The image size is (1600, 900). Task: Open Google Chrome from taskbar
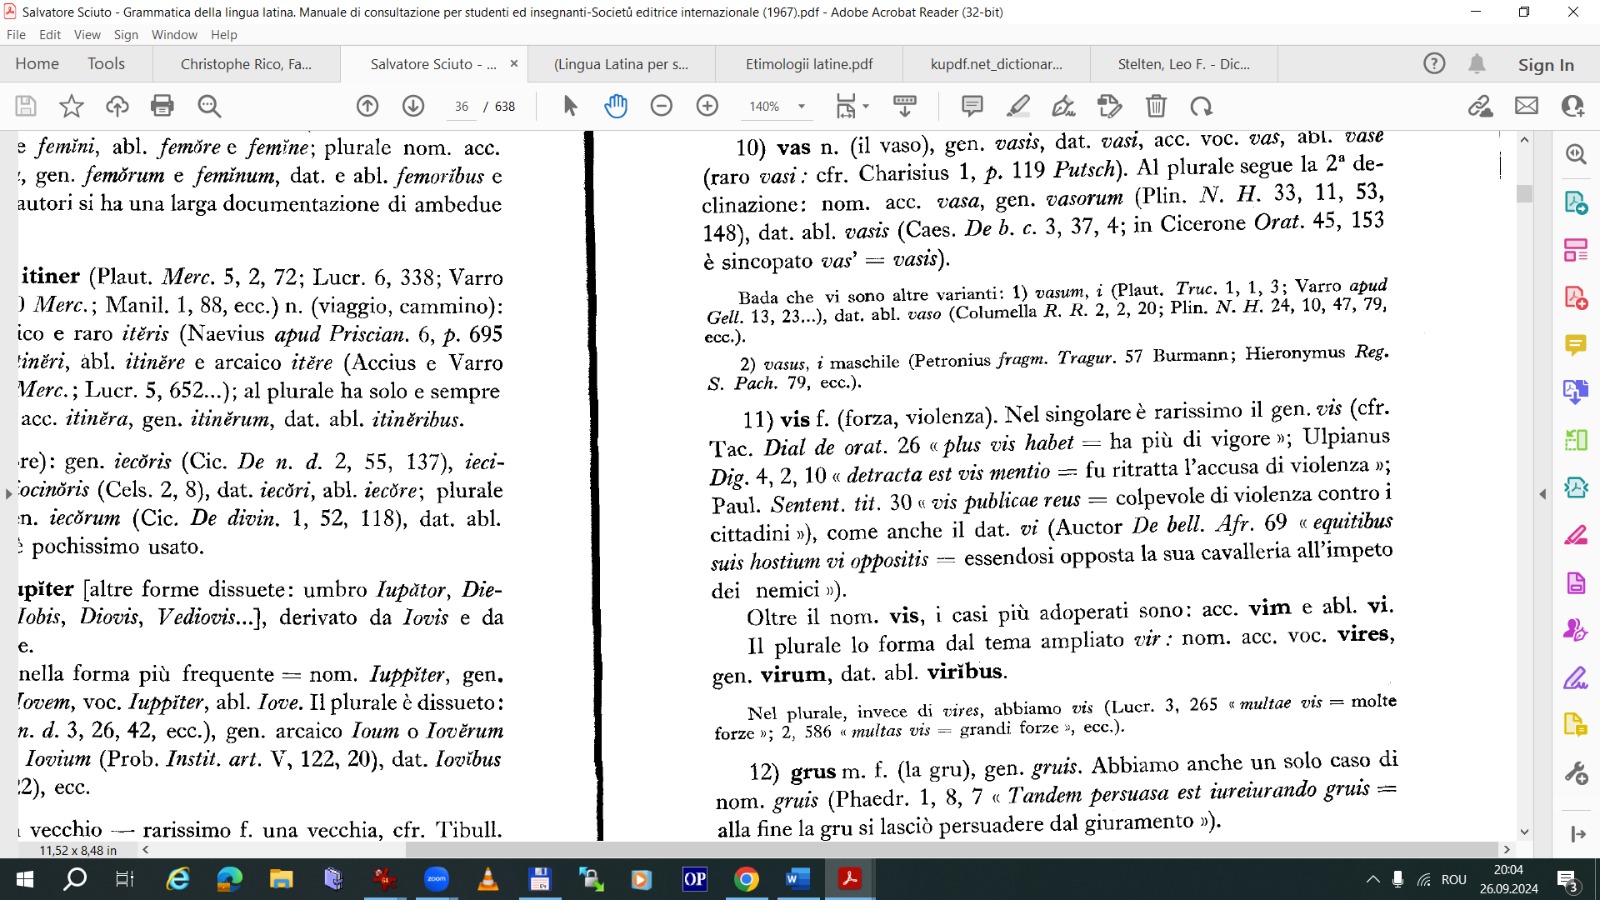coord(746,880)
